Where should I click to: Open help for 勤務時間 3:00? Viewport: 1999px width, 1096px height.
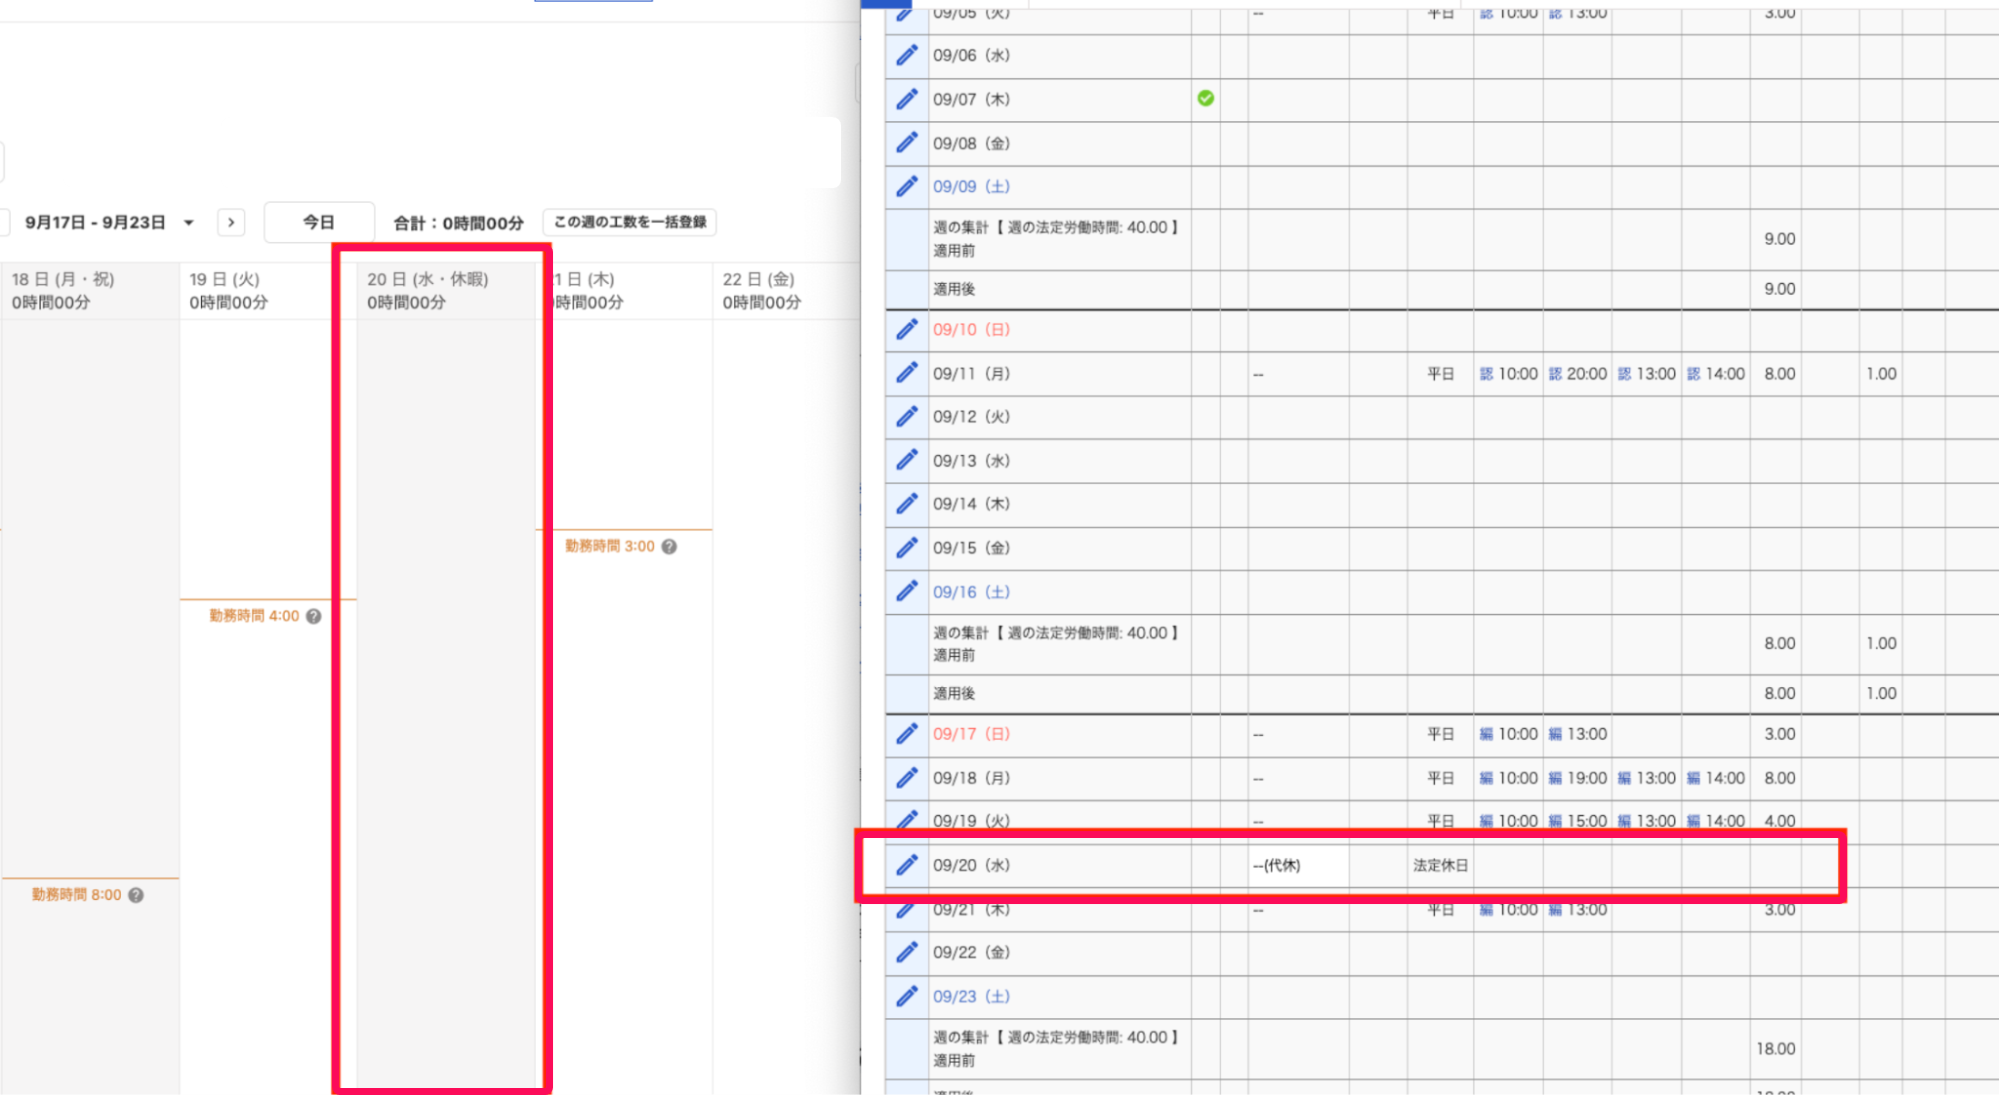click(x=670, y=546)
